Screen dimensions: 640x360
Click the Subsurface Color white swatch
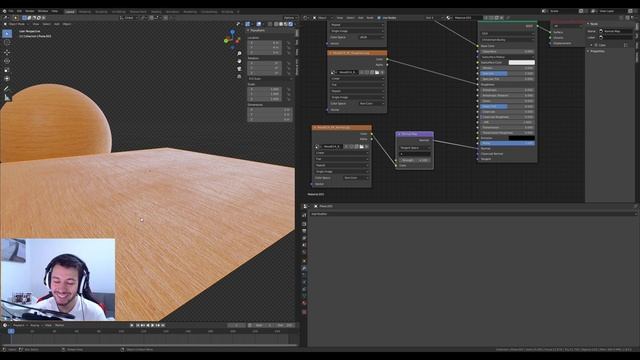tap(521, 62)
